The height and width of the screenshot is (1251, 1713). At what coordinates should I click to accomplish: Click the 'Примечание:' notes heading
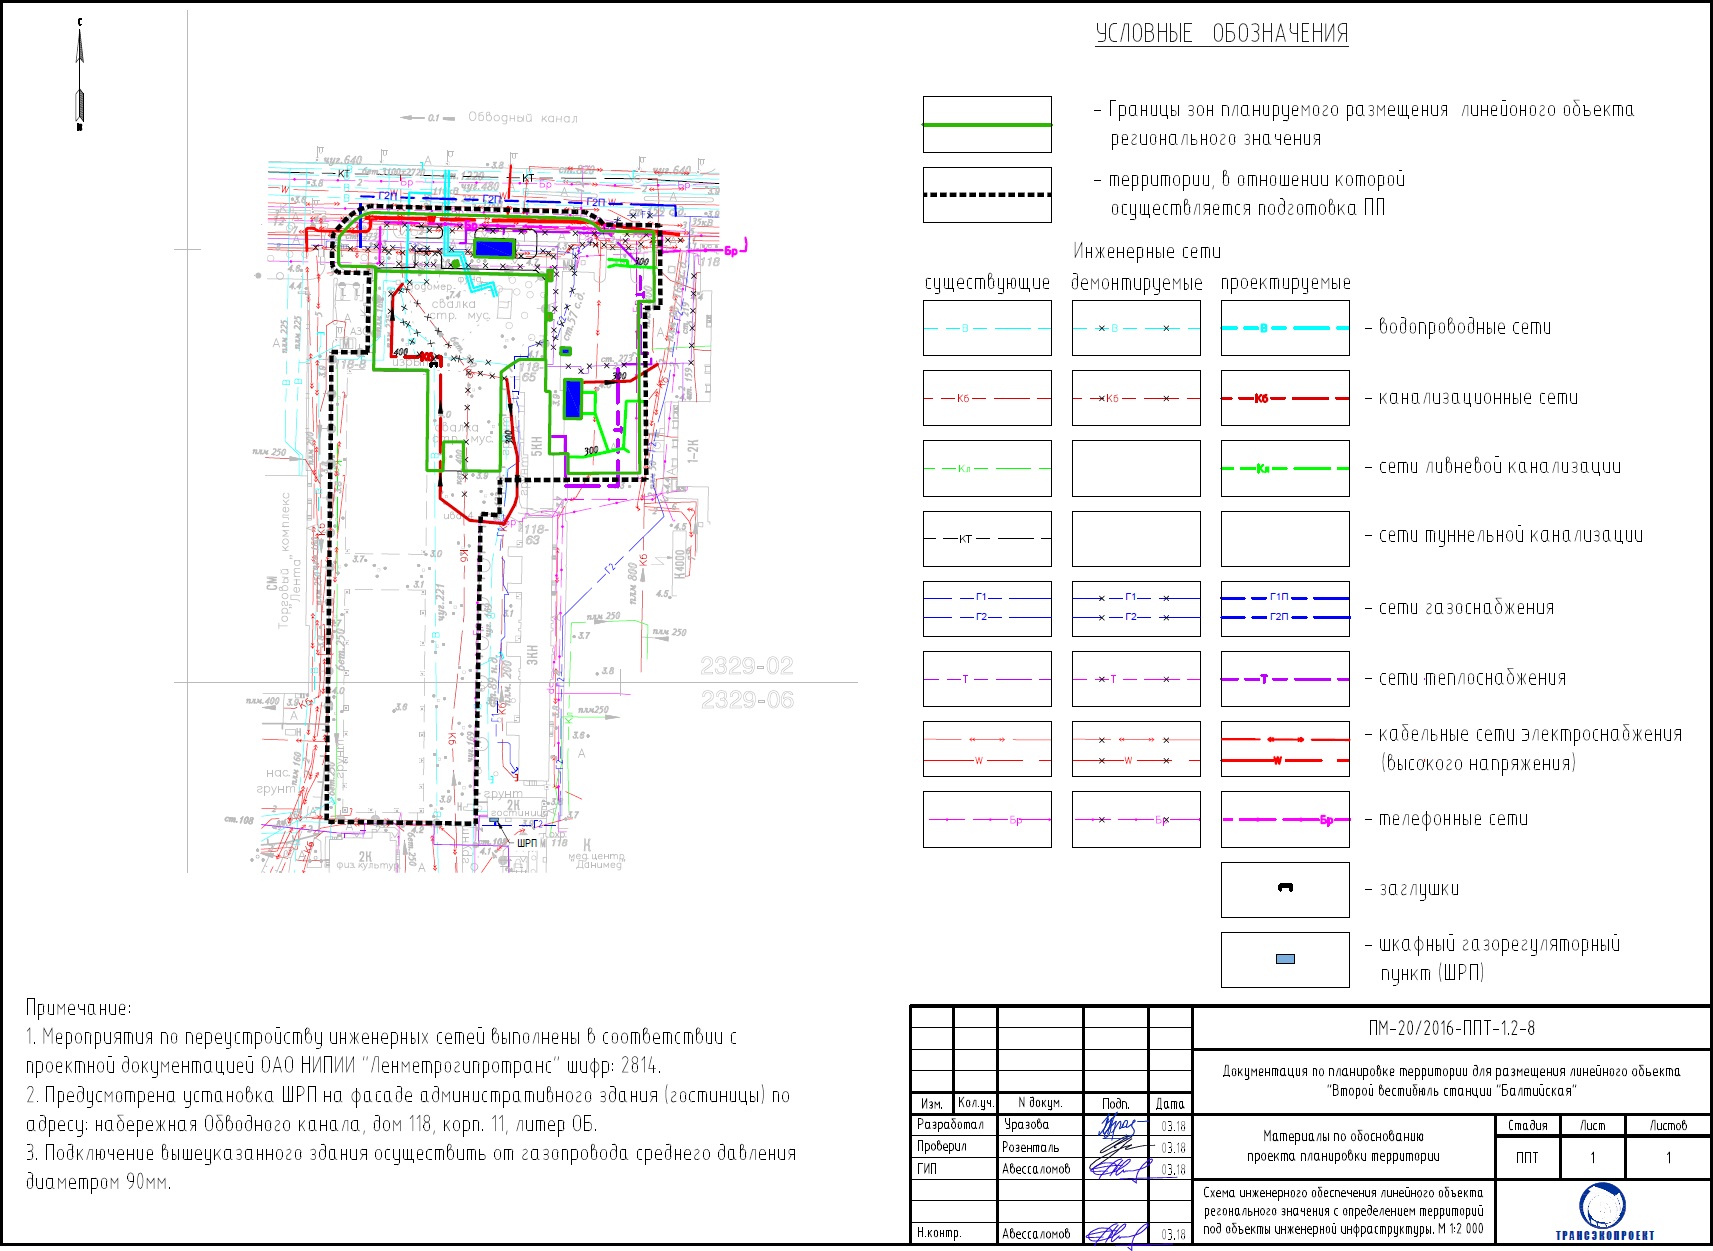[x=78, y=1008]
